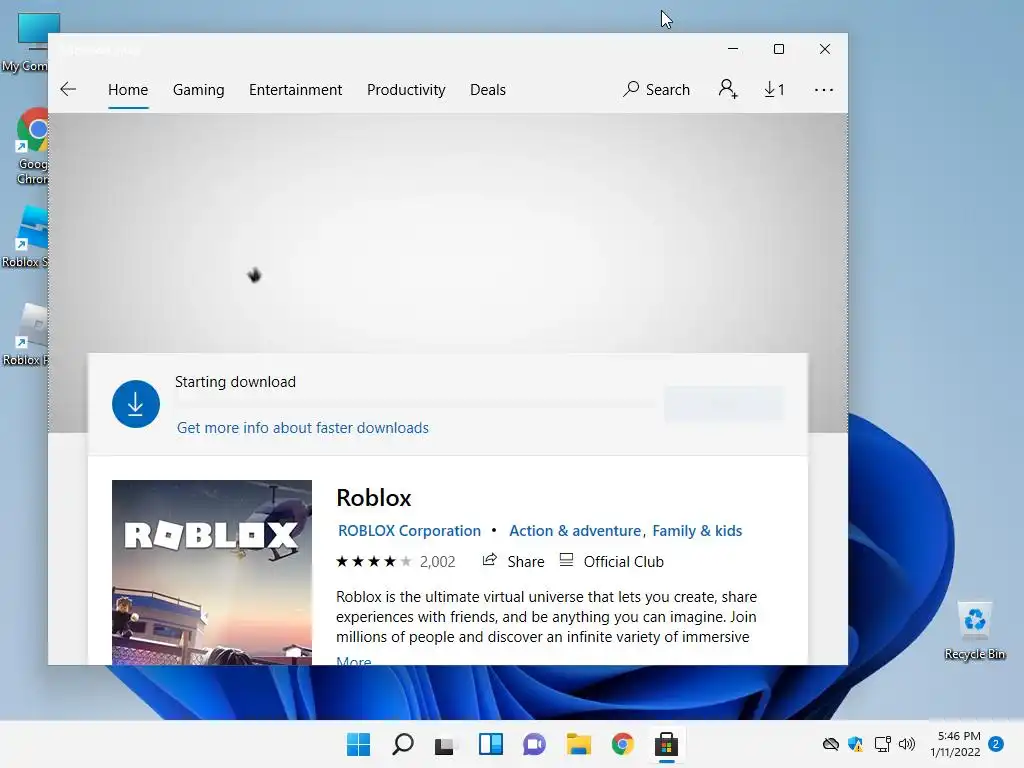This screenshot has height=768, width=1024.
Task: Click Search in the Store header
Action: click(x=656, y=89)
